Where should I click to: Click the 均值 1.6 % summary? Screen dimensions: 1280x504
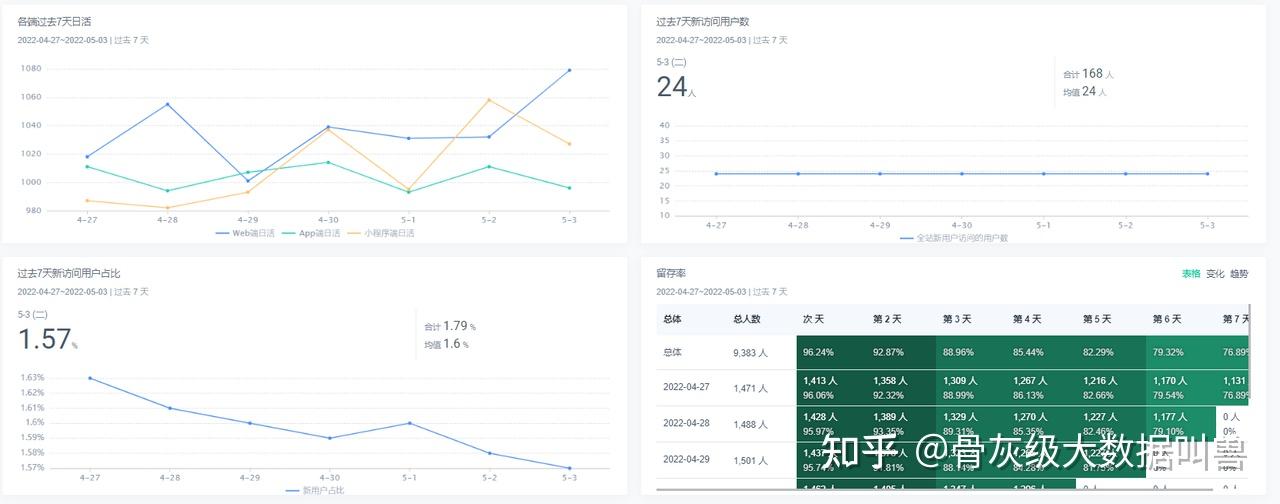[446, 344]
